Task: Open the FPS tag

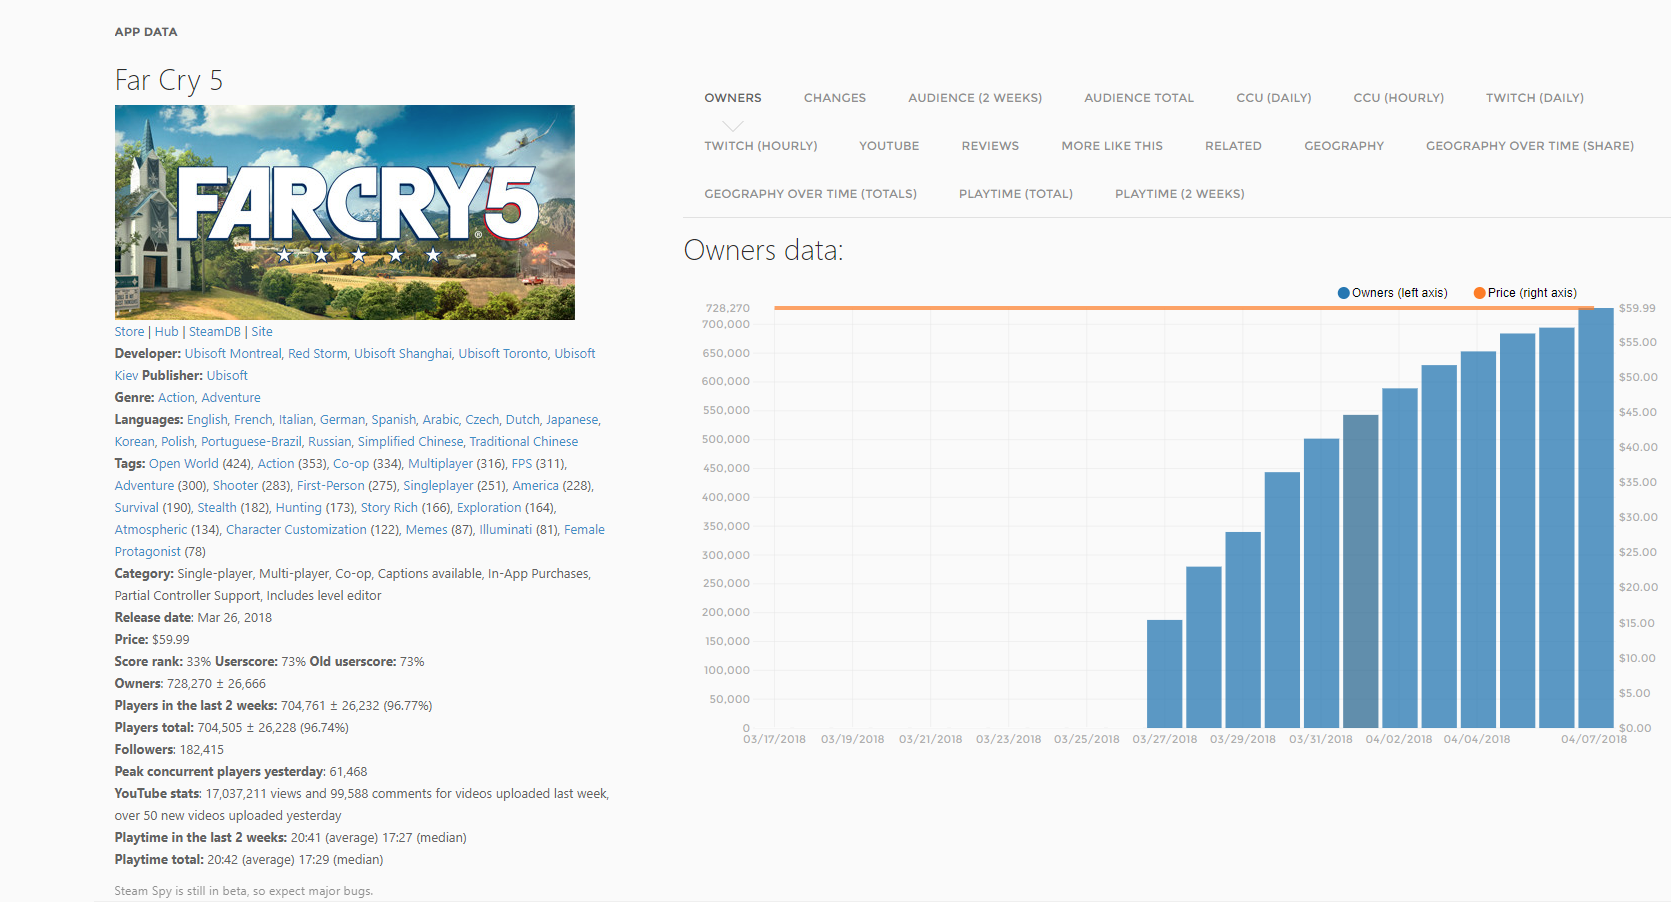Action: point(522,464)
